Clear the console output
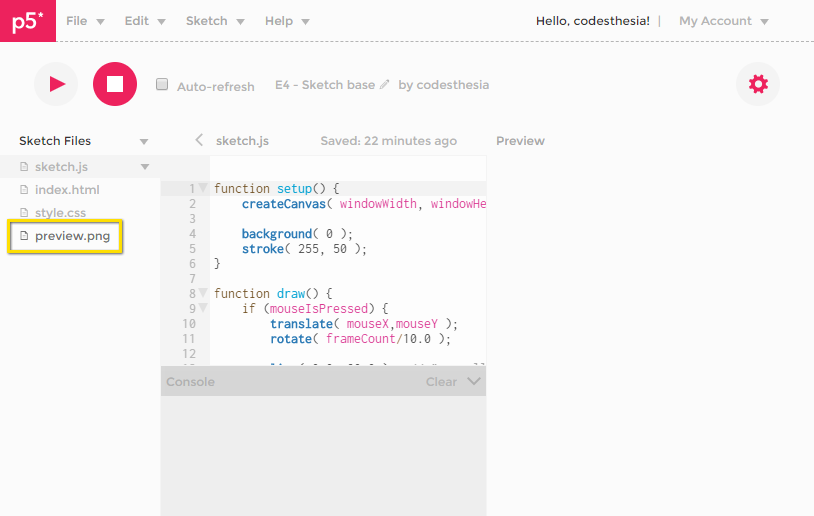Image resolution: width=814 pixels, height=516 pixels. [441, 382]
